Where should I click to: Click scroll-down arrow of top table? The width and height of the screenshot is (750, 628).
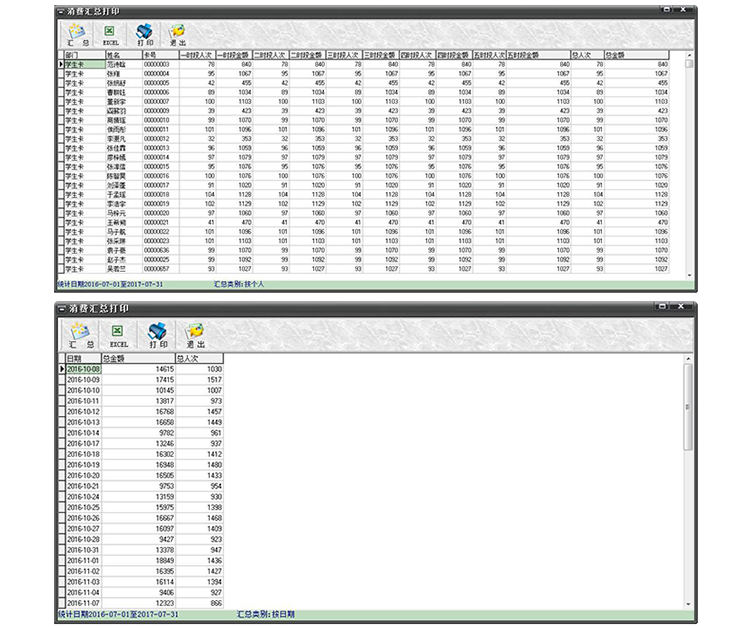689,275
